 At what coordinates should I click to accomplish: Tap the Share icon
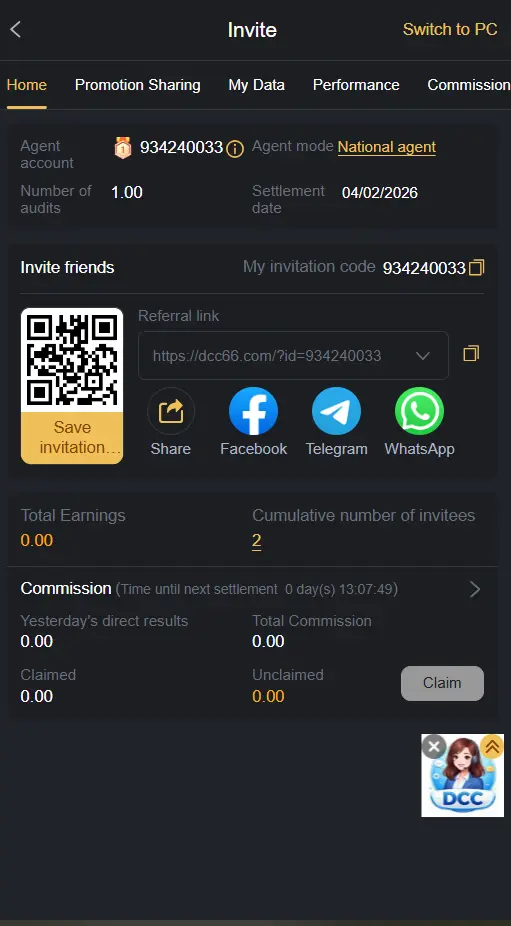[171, 411]
